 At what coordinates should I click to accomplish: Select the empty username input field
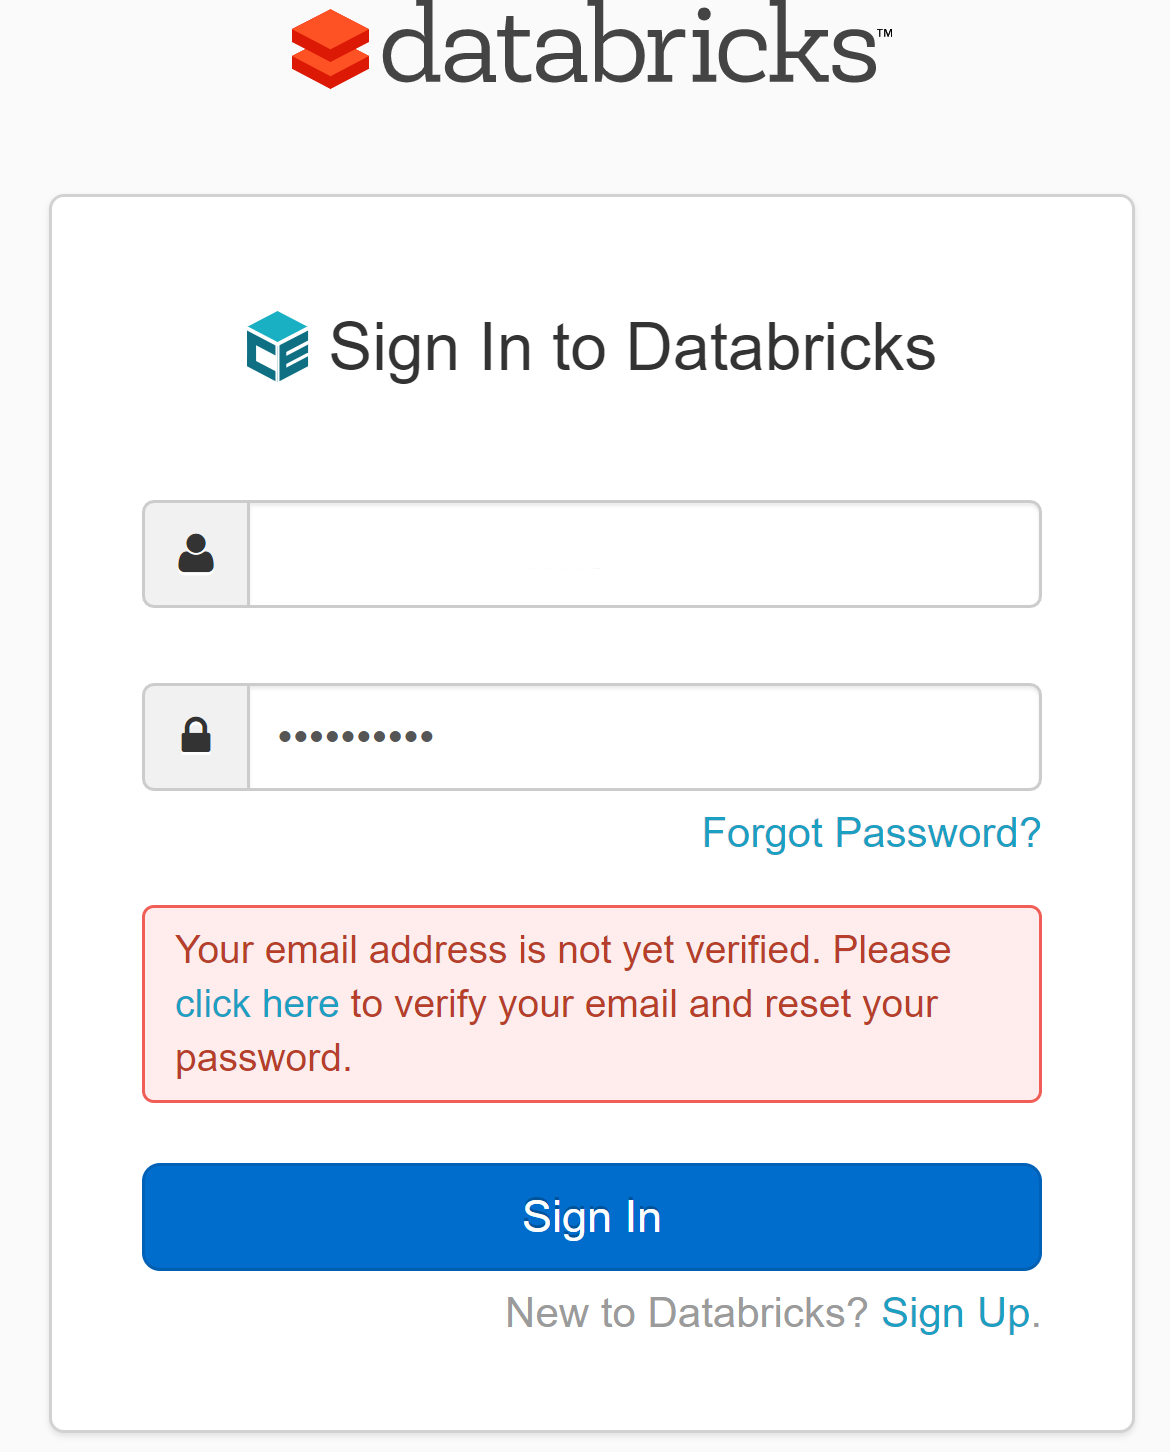click(645, 554)
